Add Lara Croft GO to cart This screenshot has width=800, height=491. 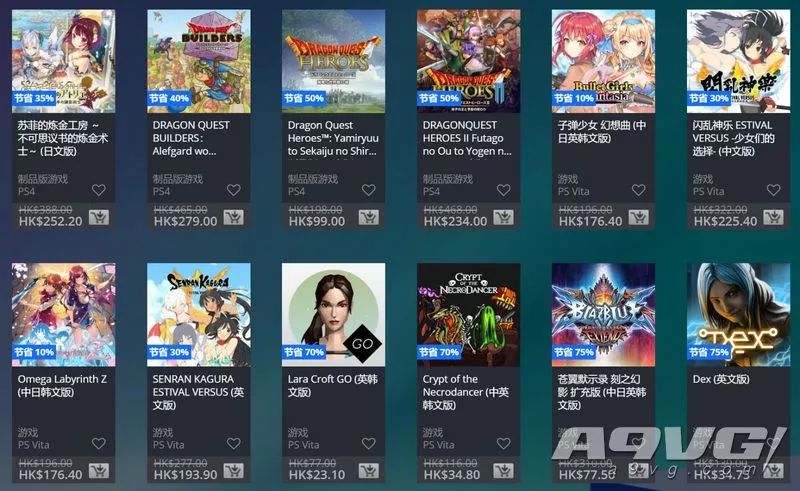click(368, 471)
